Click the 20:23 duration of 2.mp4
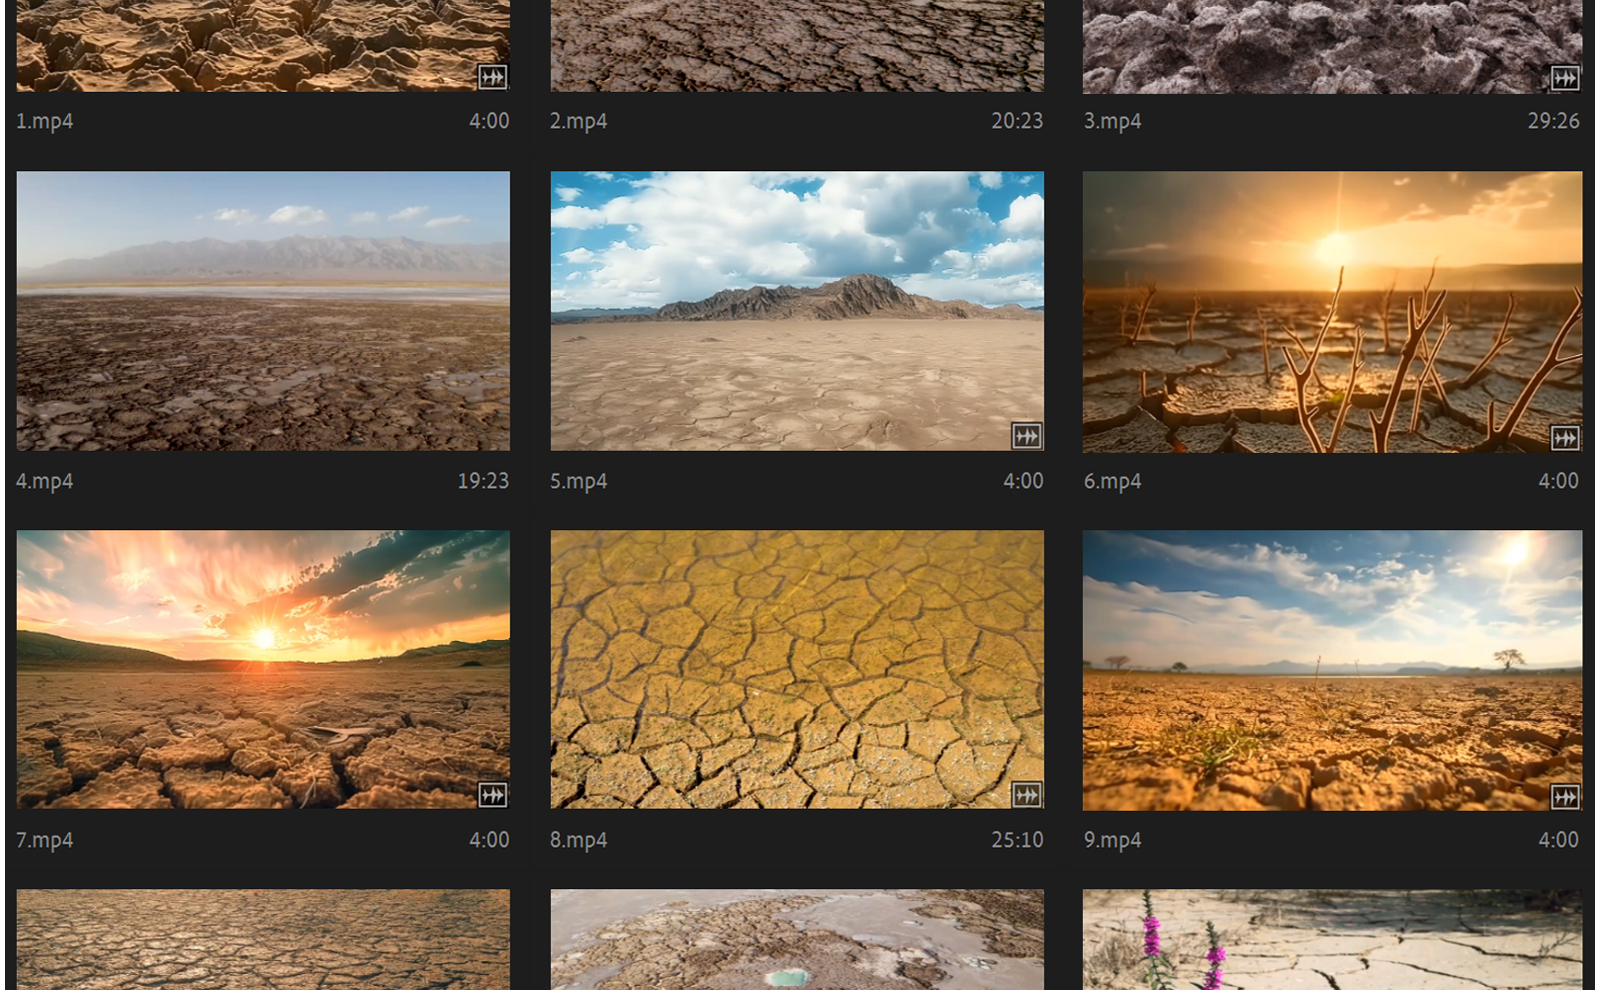The image size is (1600, 990). click(x=1017, y=121)
